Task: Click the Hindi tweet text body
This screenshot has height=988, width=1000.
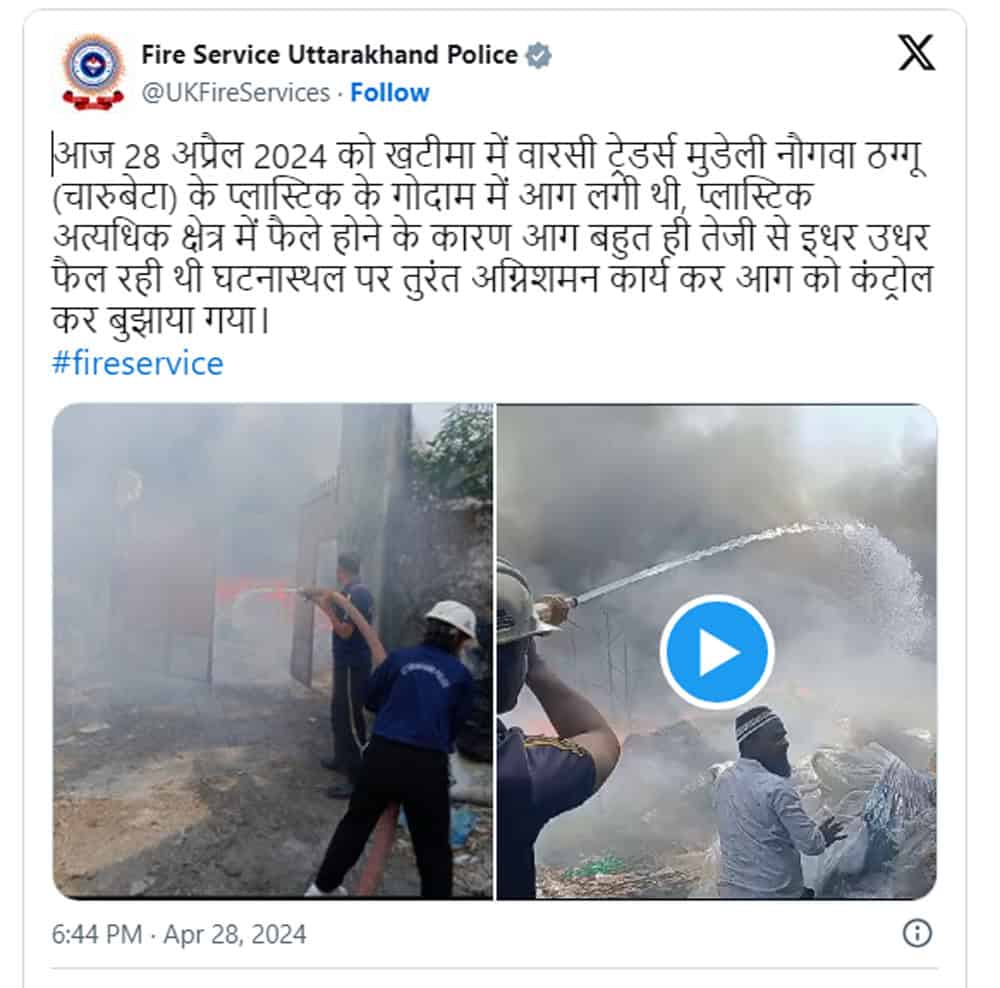Action: (x=493, y=239)
